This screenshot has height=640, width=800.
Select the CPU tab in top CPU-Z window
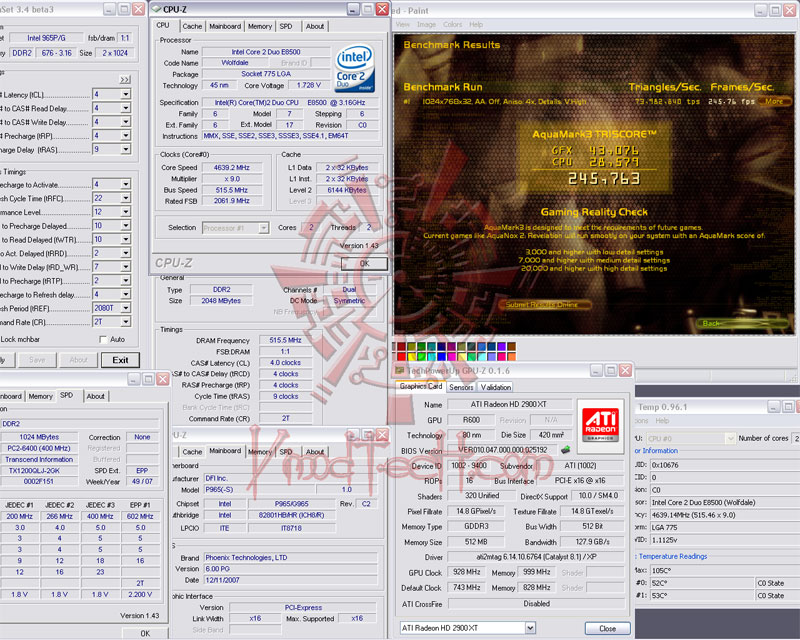coord(163,26)
